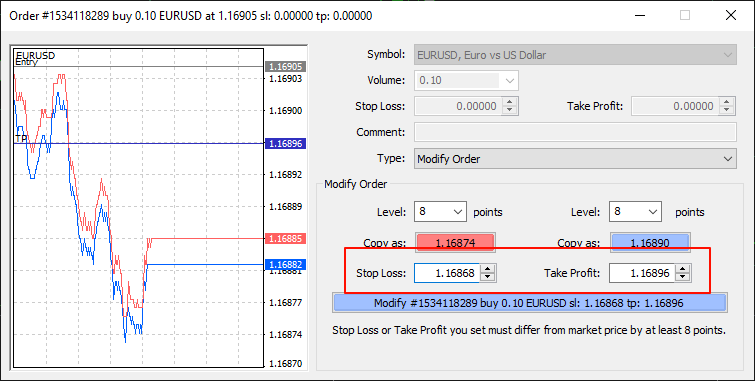Image resolution: width=755 pixels, height=381 pixels.
Task: Minimize the order dialog window
Action: click(x=639, y=15)
